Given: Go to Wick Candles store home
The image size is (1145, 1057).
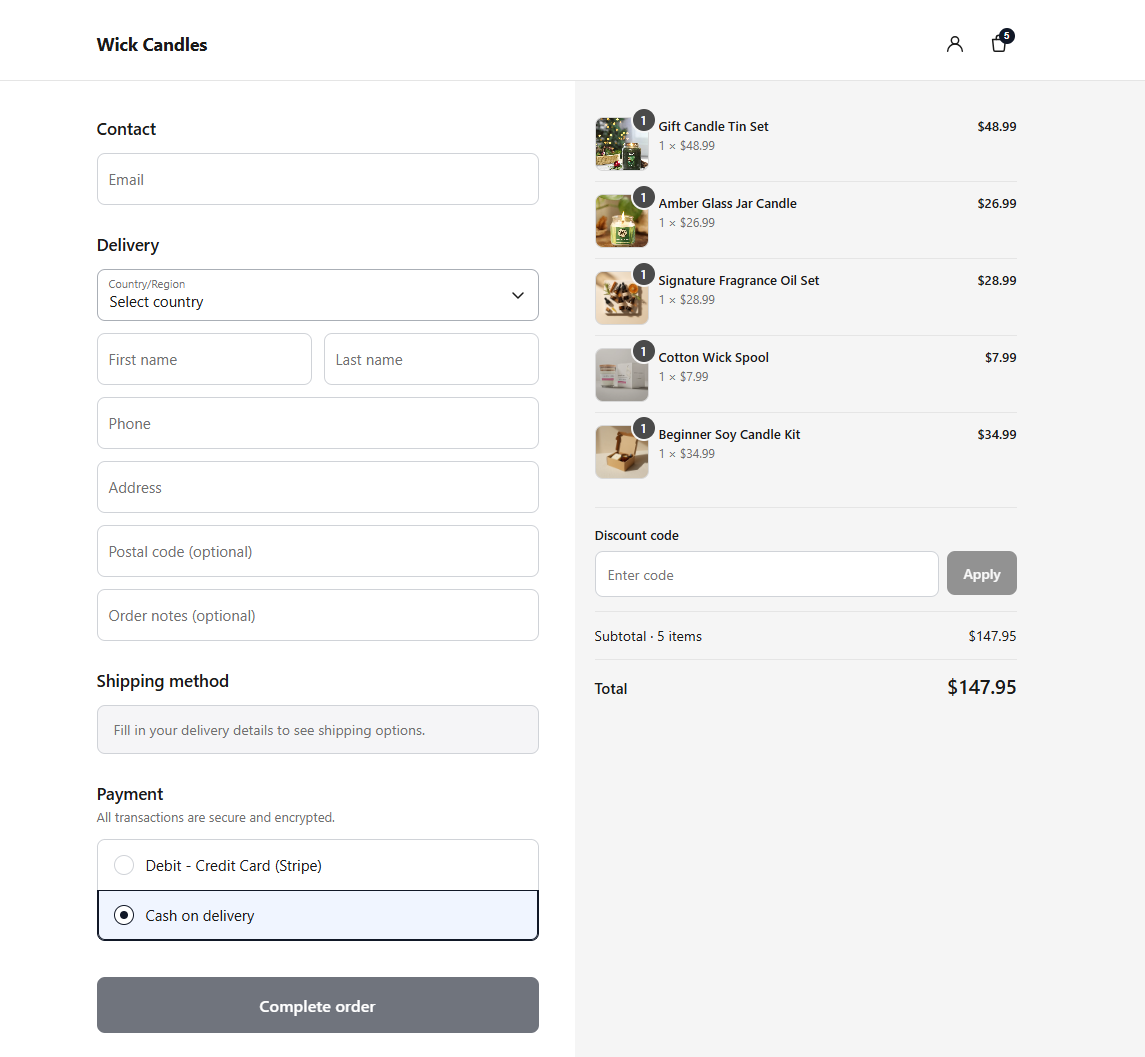Looking at the screenshot, I should [152, 45].
